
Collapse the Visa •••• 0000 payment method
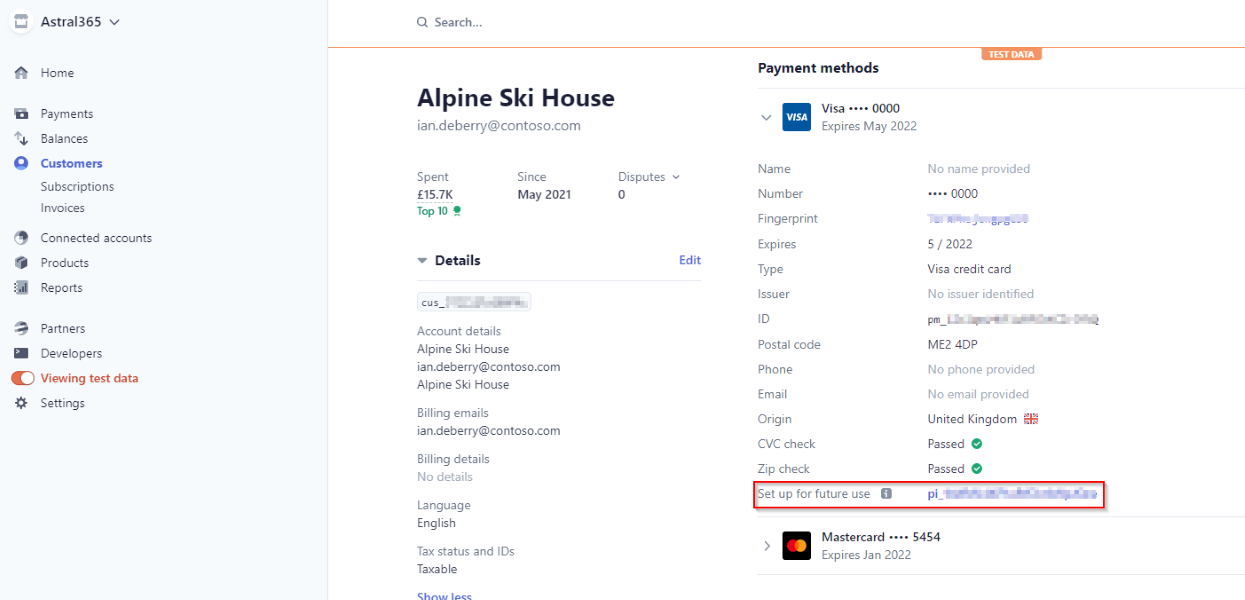tap(766, 117)
